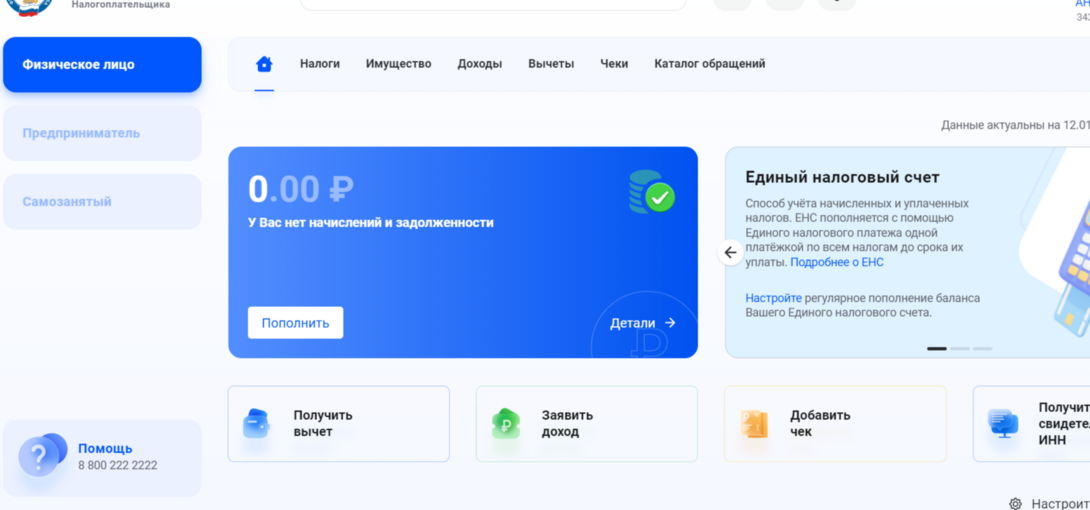
Task: Click the orange Добавить чек icon
Action: pos(754,424)
